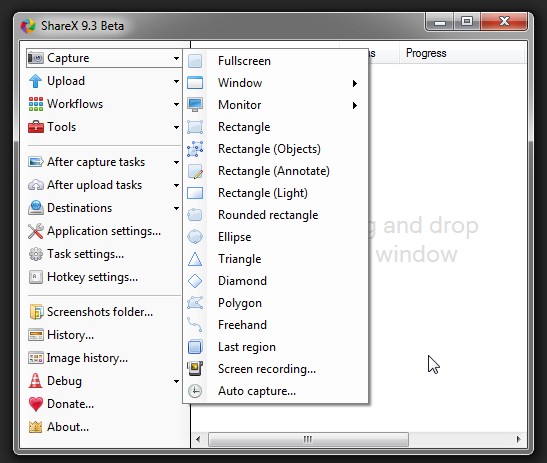Image resolution: width=547 pixels, height=463 pixels.
Task: Expand the Debug dropdown arrow
Action: pyautogui.click(x=177, y=381)
